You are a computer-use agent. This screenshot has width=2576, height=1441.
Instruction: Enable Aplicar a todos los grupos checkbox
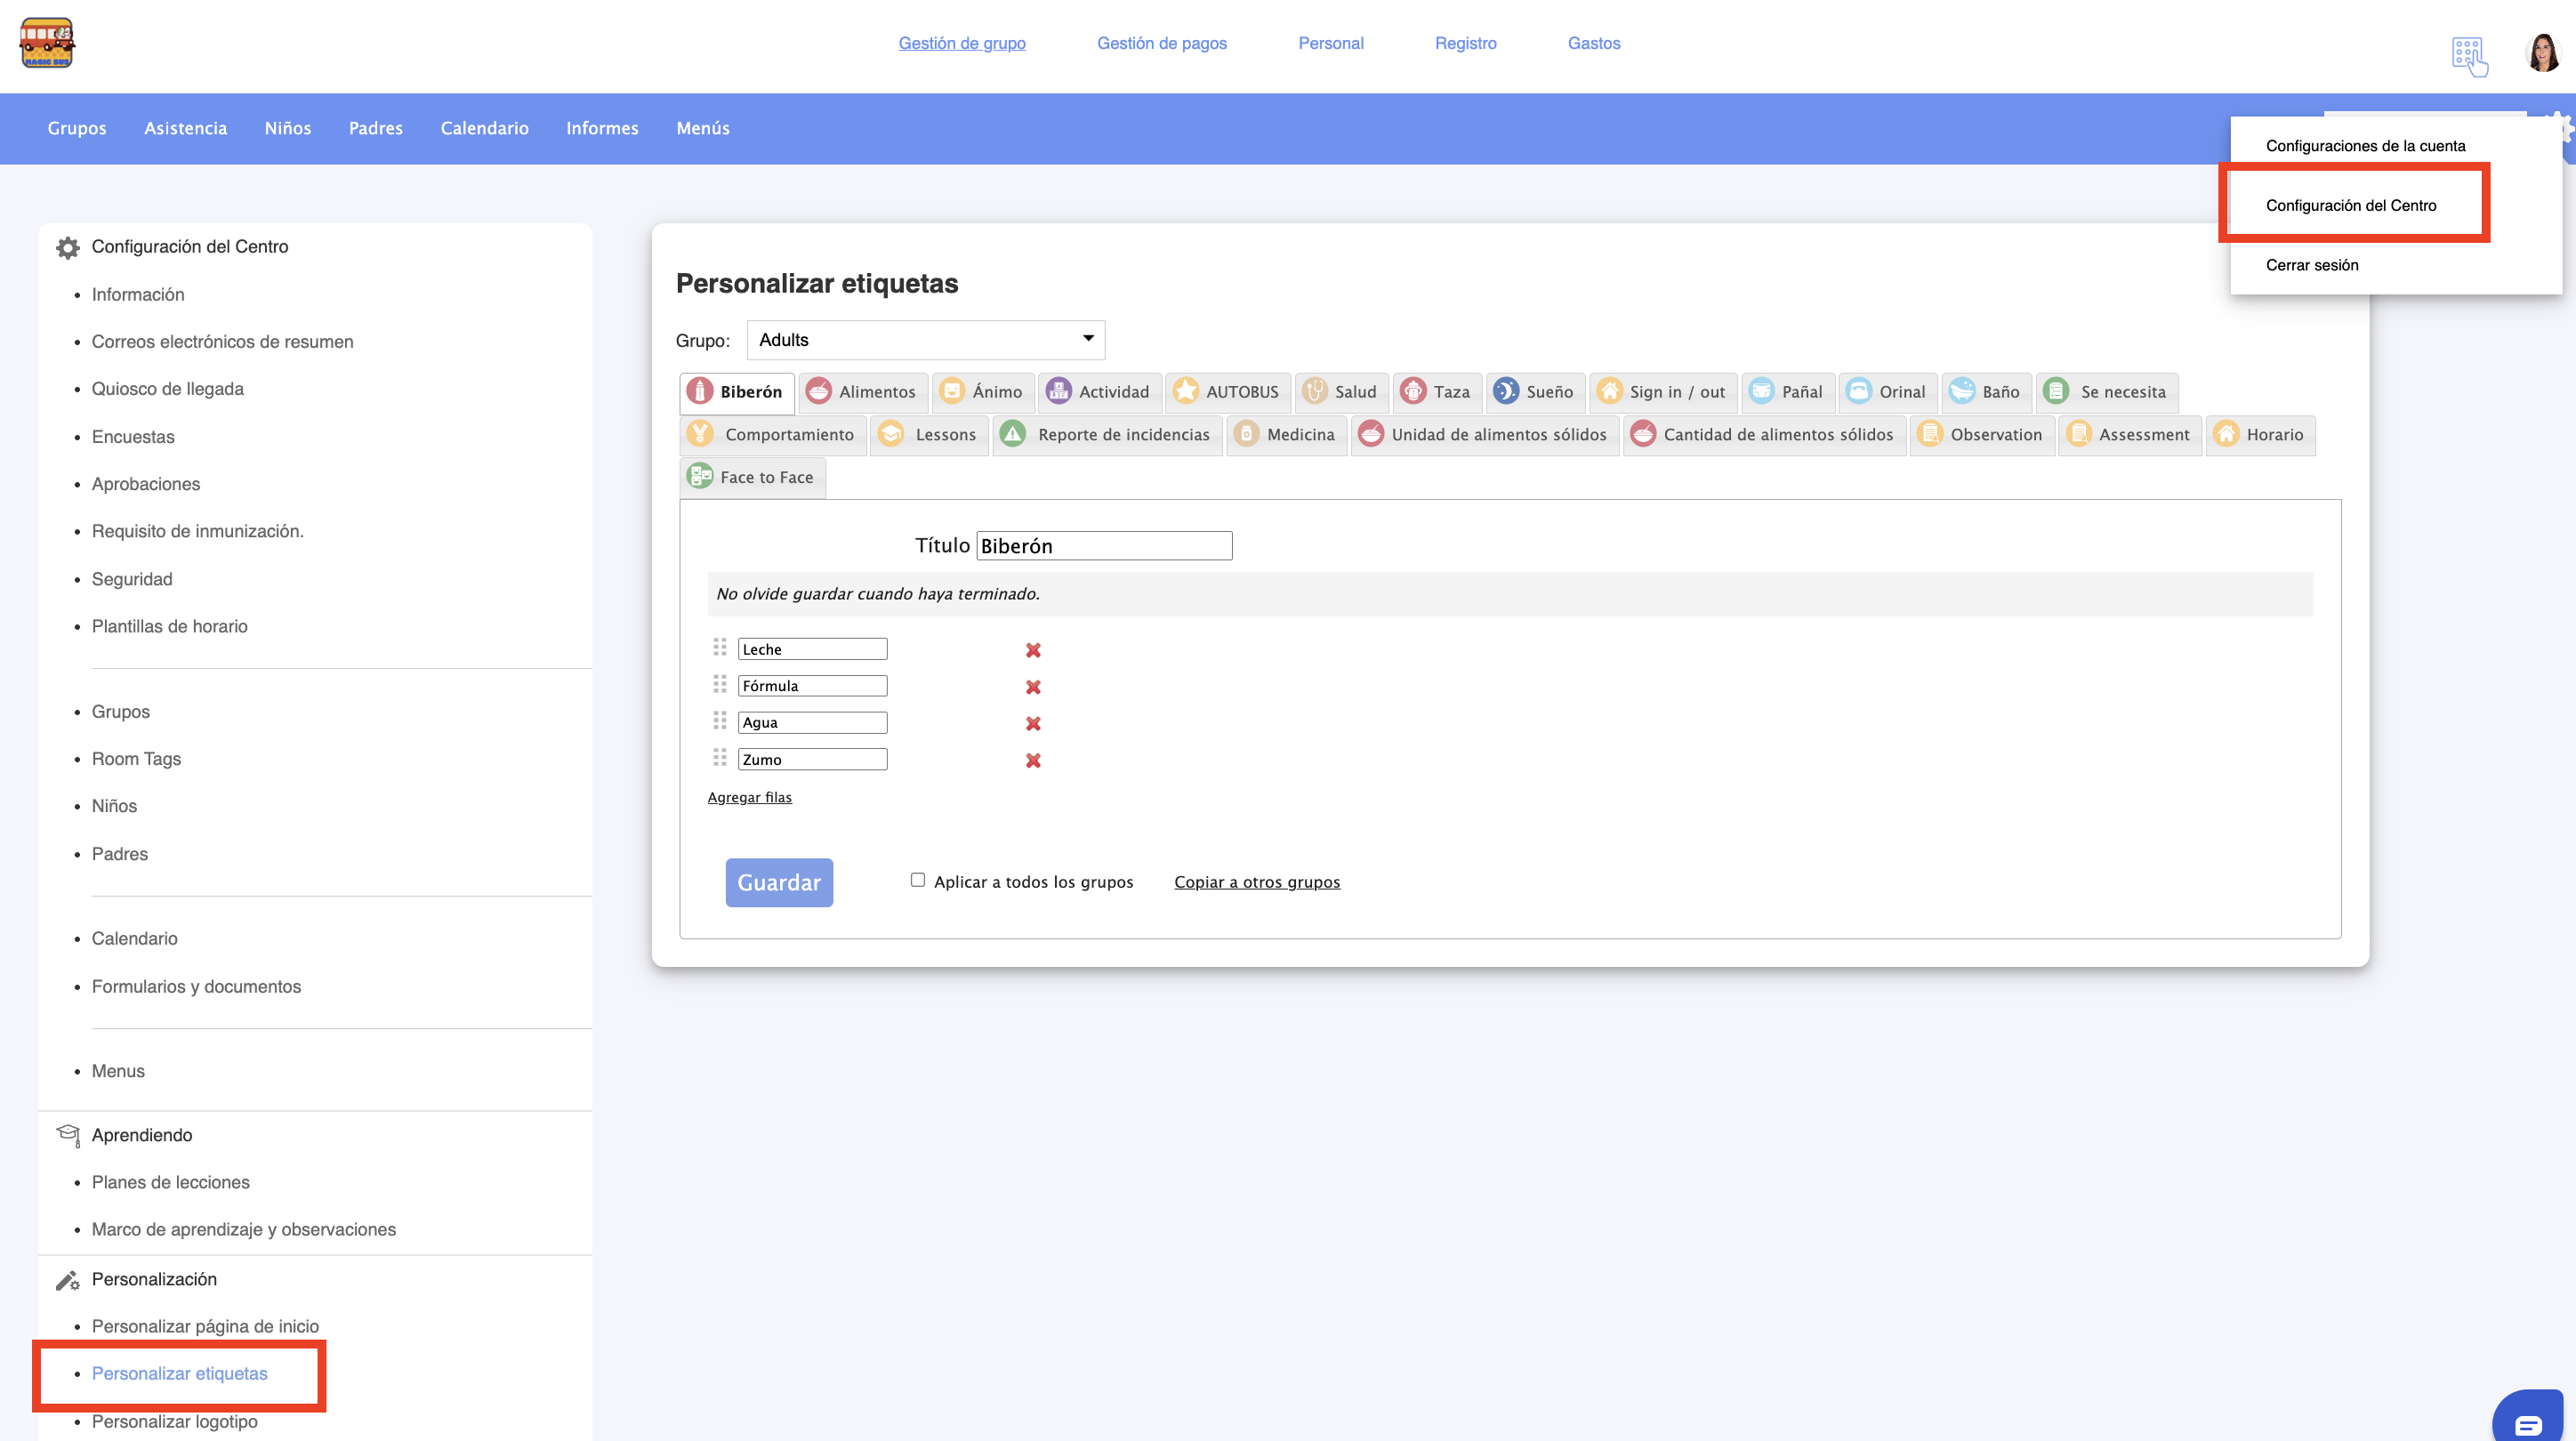point(917,880)
